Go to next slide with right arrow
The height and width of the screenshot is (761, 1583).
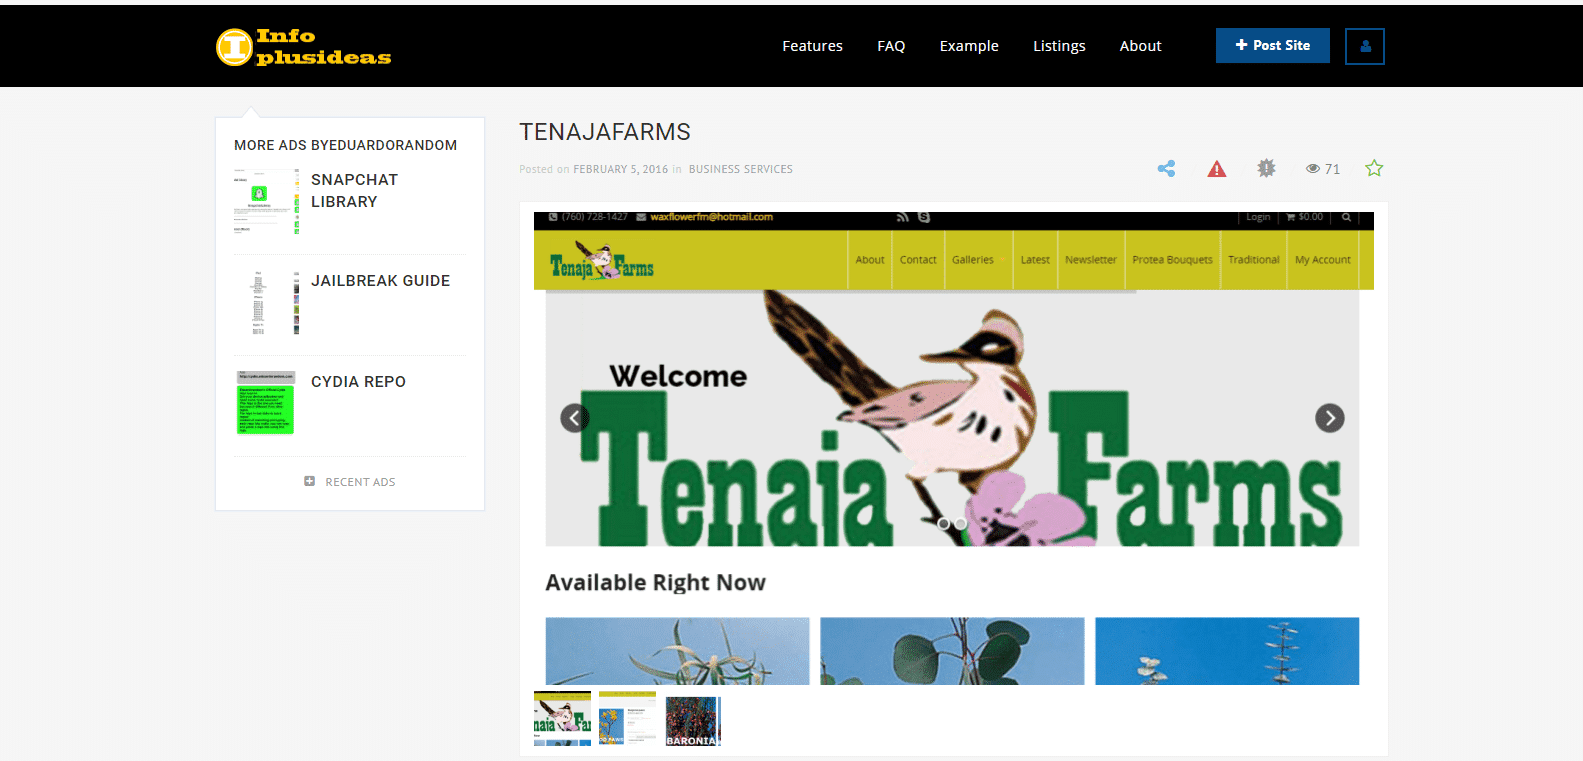pyautogui.click(x=1329, y=418)
